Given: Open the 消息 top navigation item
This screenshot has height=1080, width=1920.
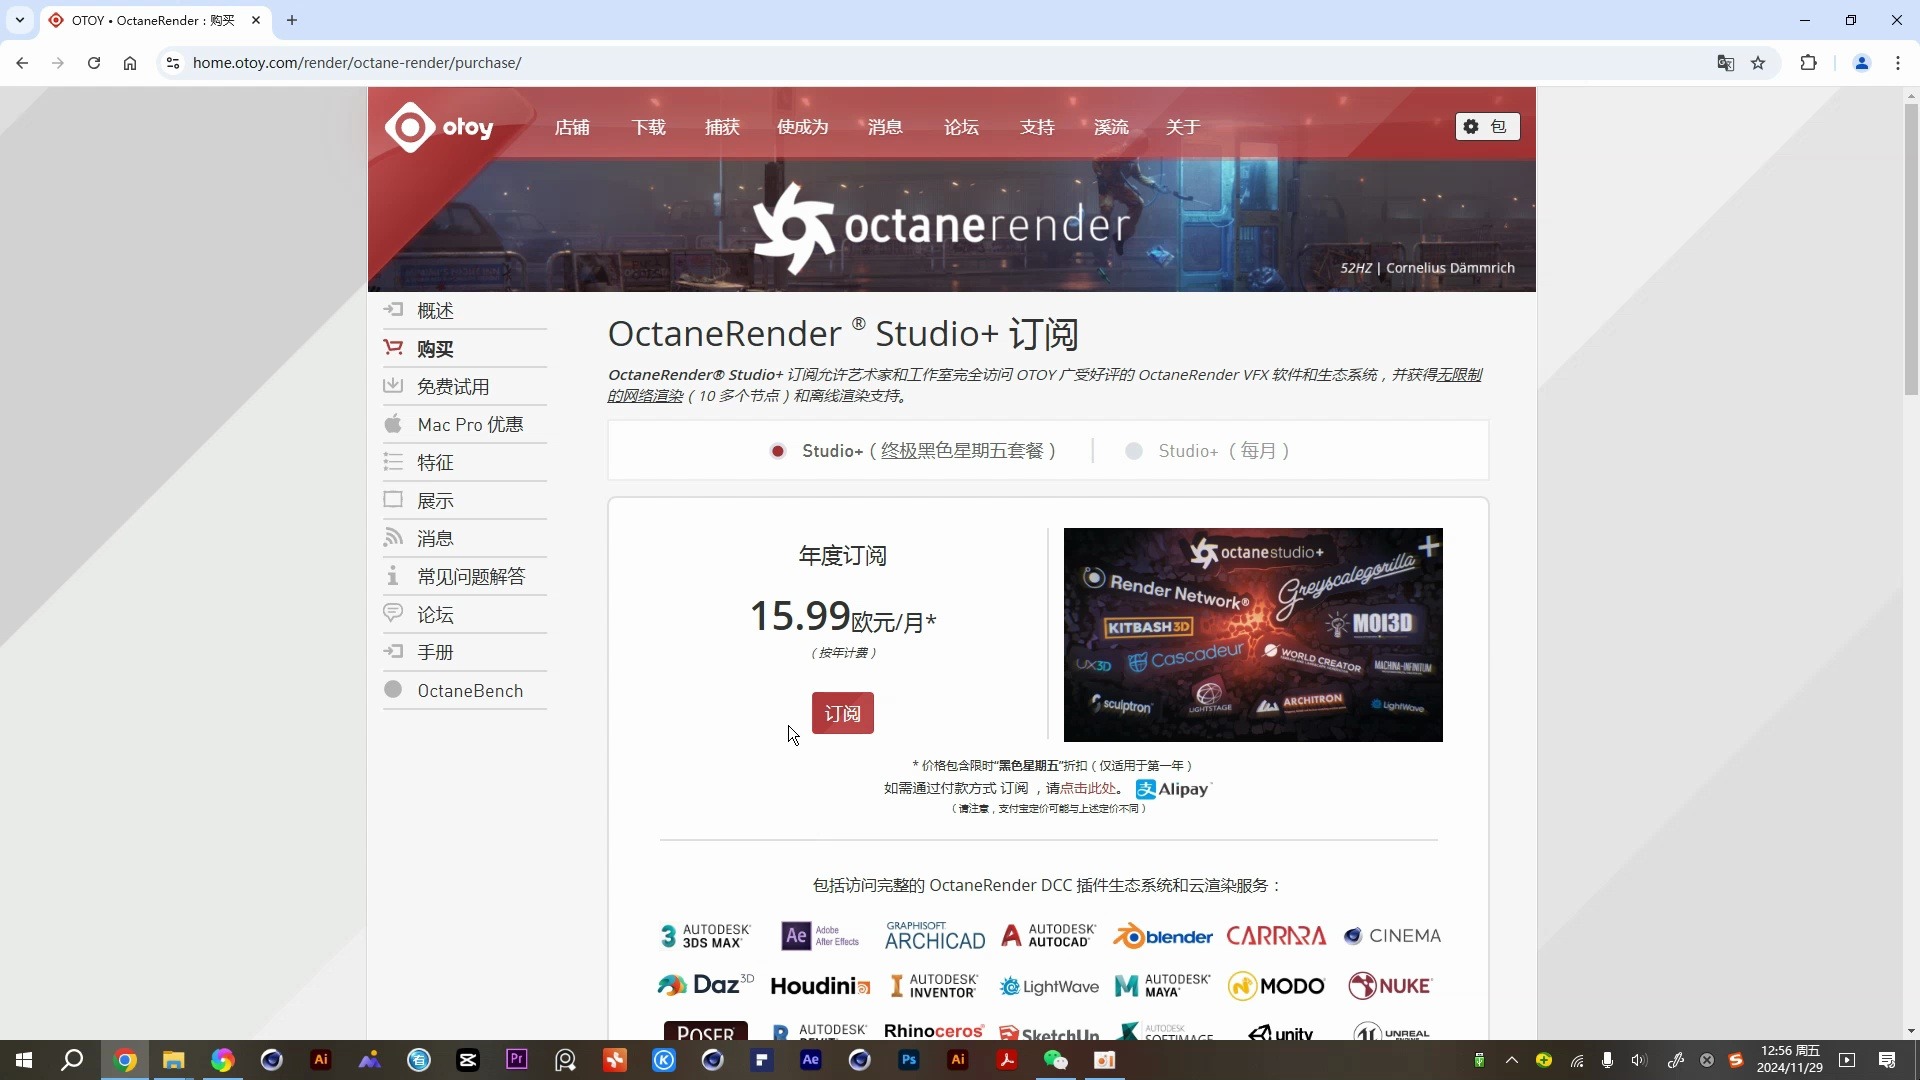Looking at the screenshot, I should (885, 127).
